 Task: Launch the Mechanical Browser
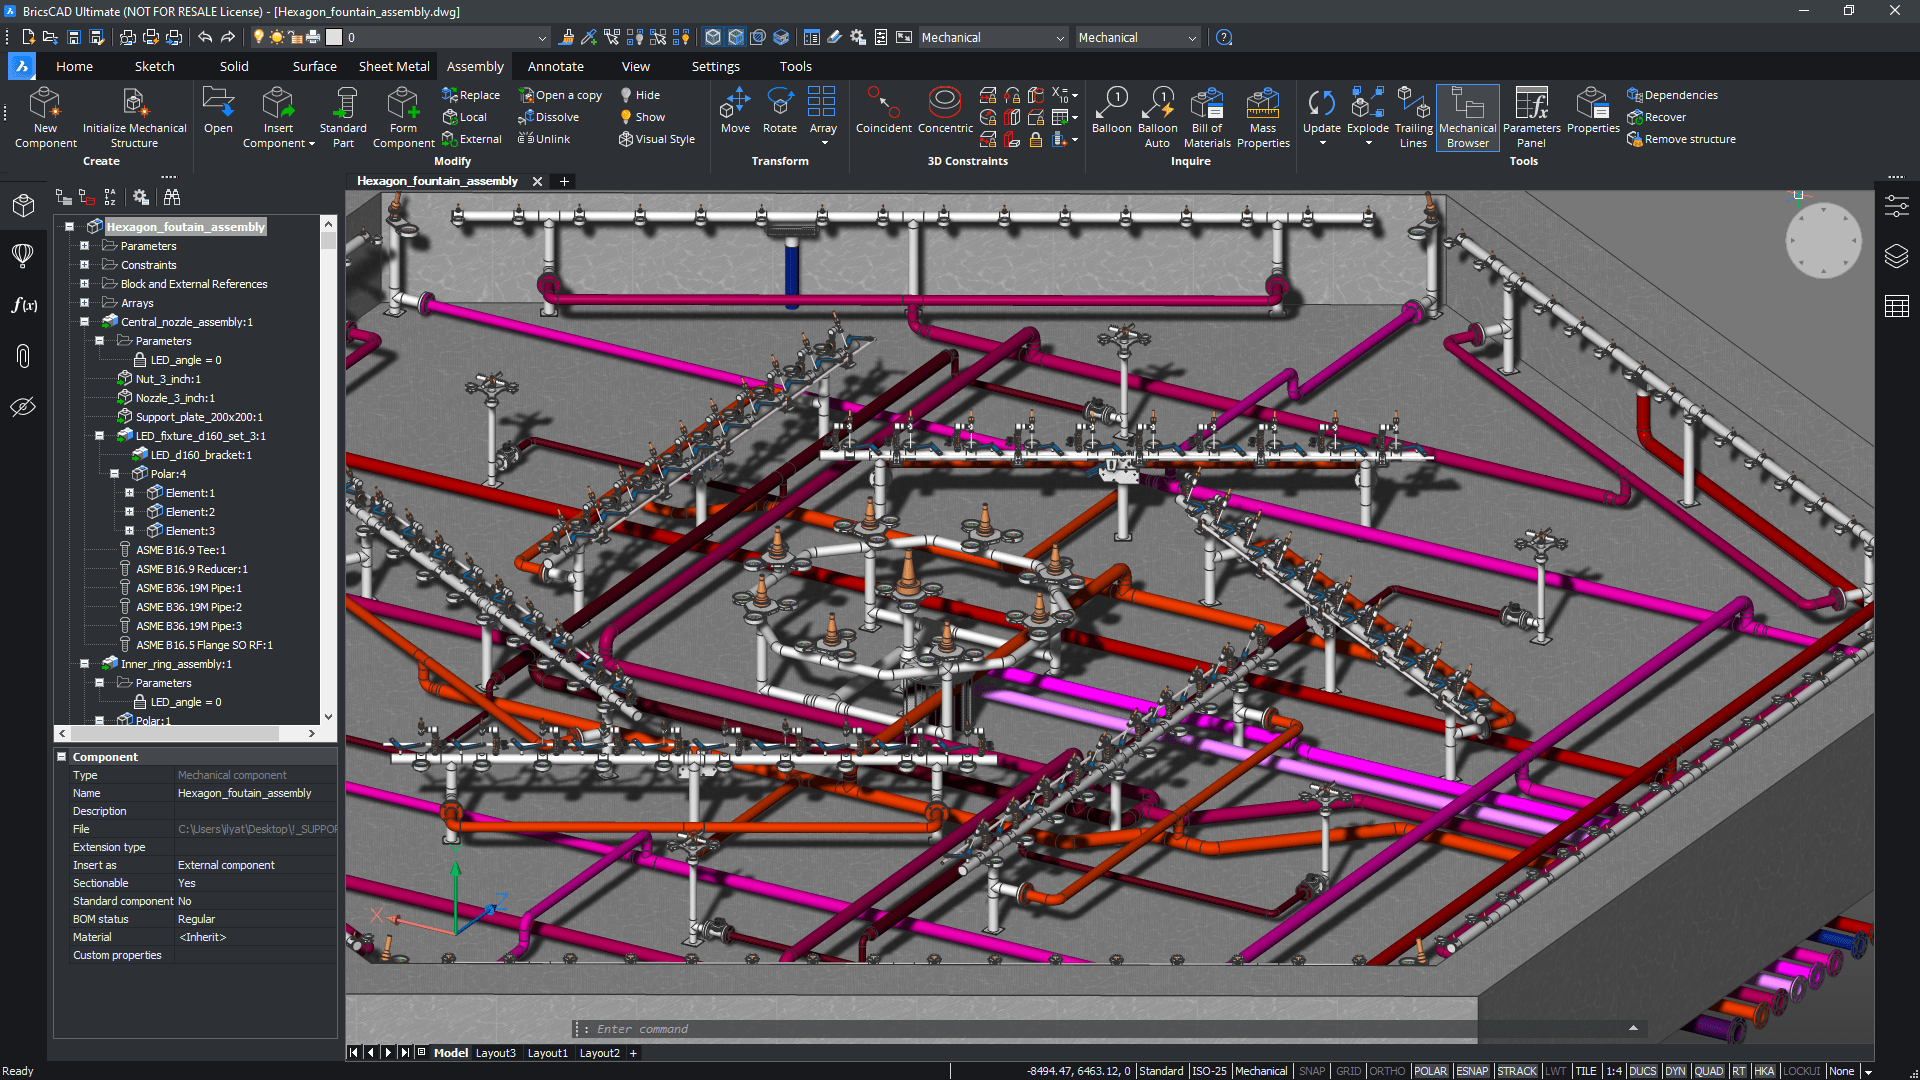point(1467,115)
